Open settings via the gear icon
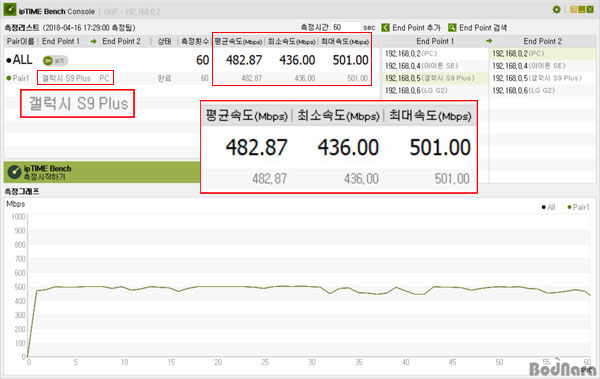This screenshot has height=379, width=600. coord(557,10)
